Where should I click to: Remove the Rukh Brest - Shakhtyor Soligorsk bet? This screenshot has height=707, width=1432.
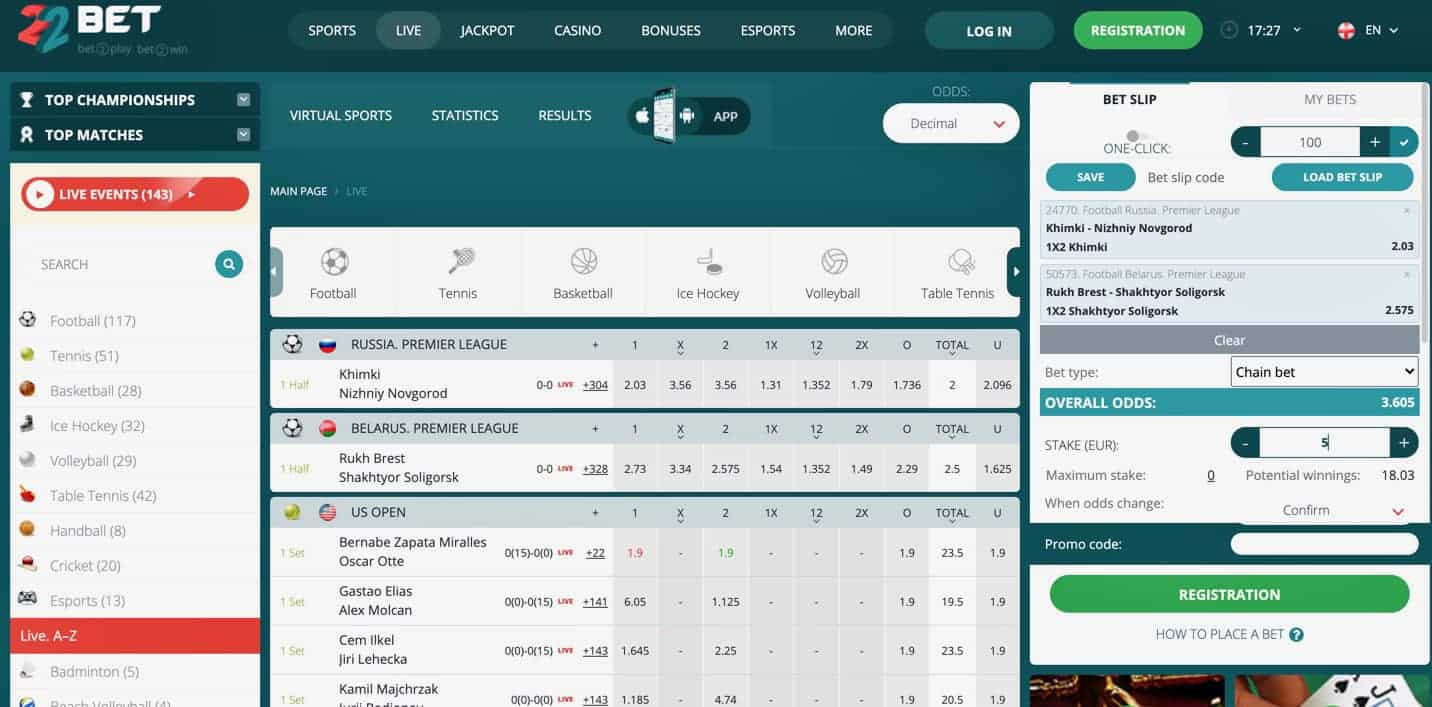[1407, 274]
